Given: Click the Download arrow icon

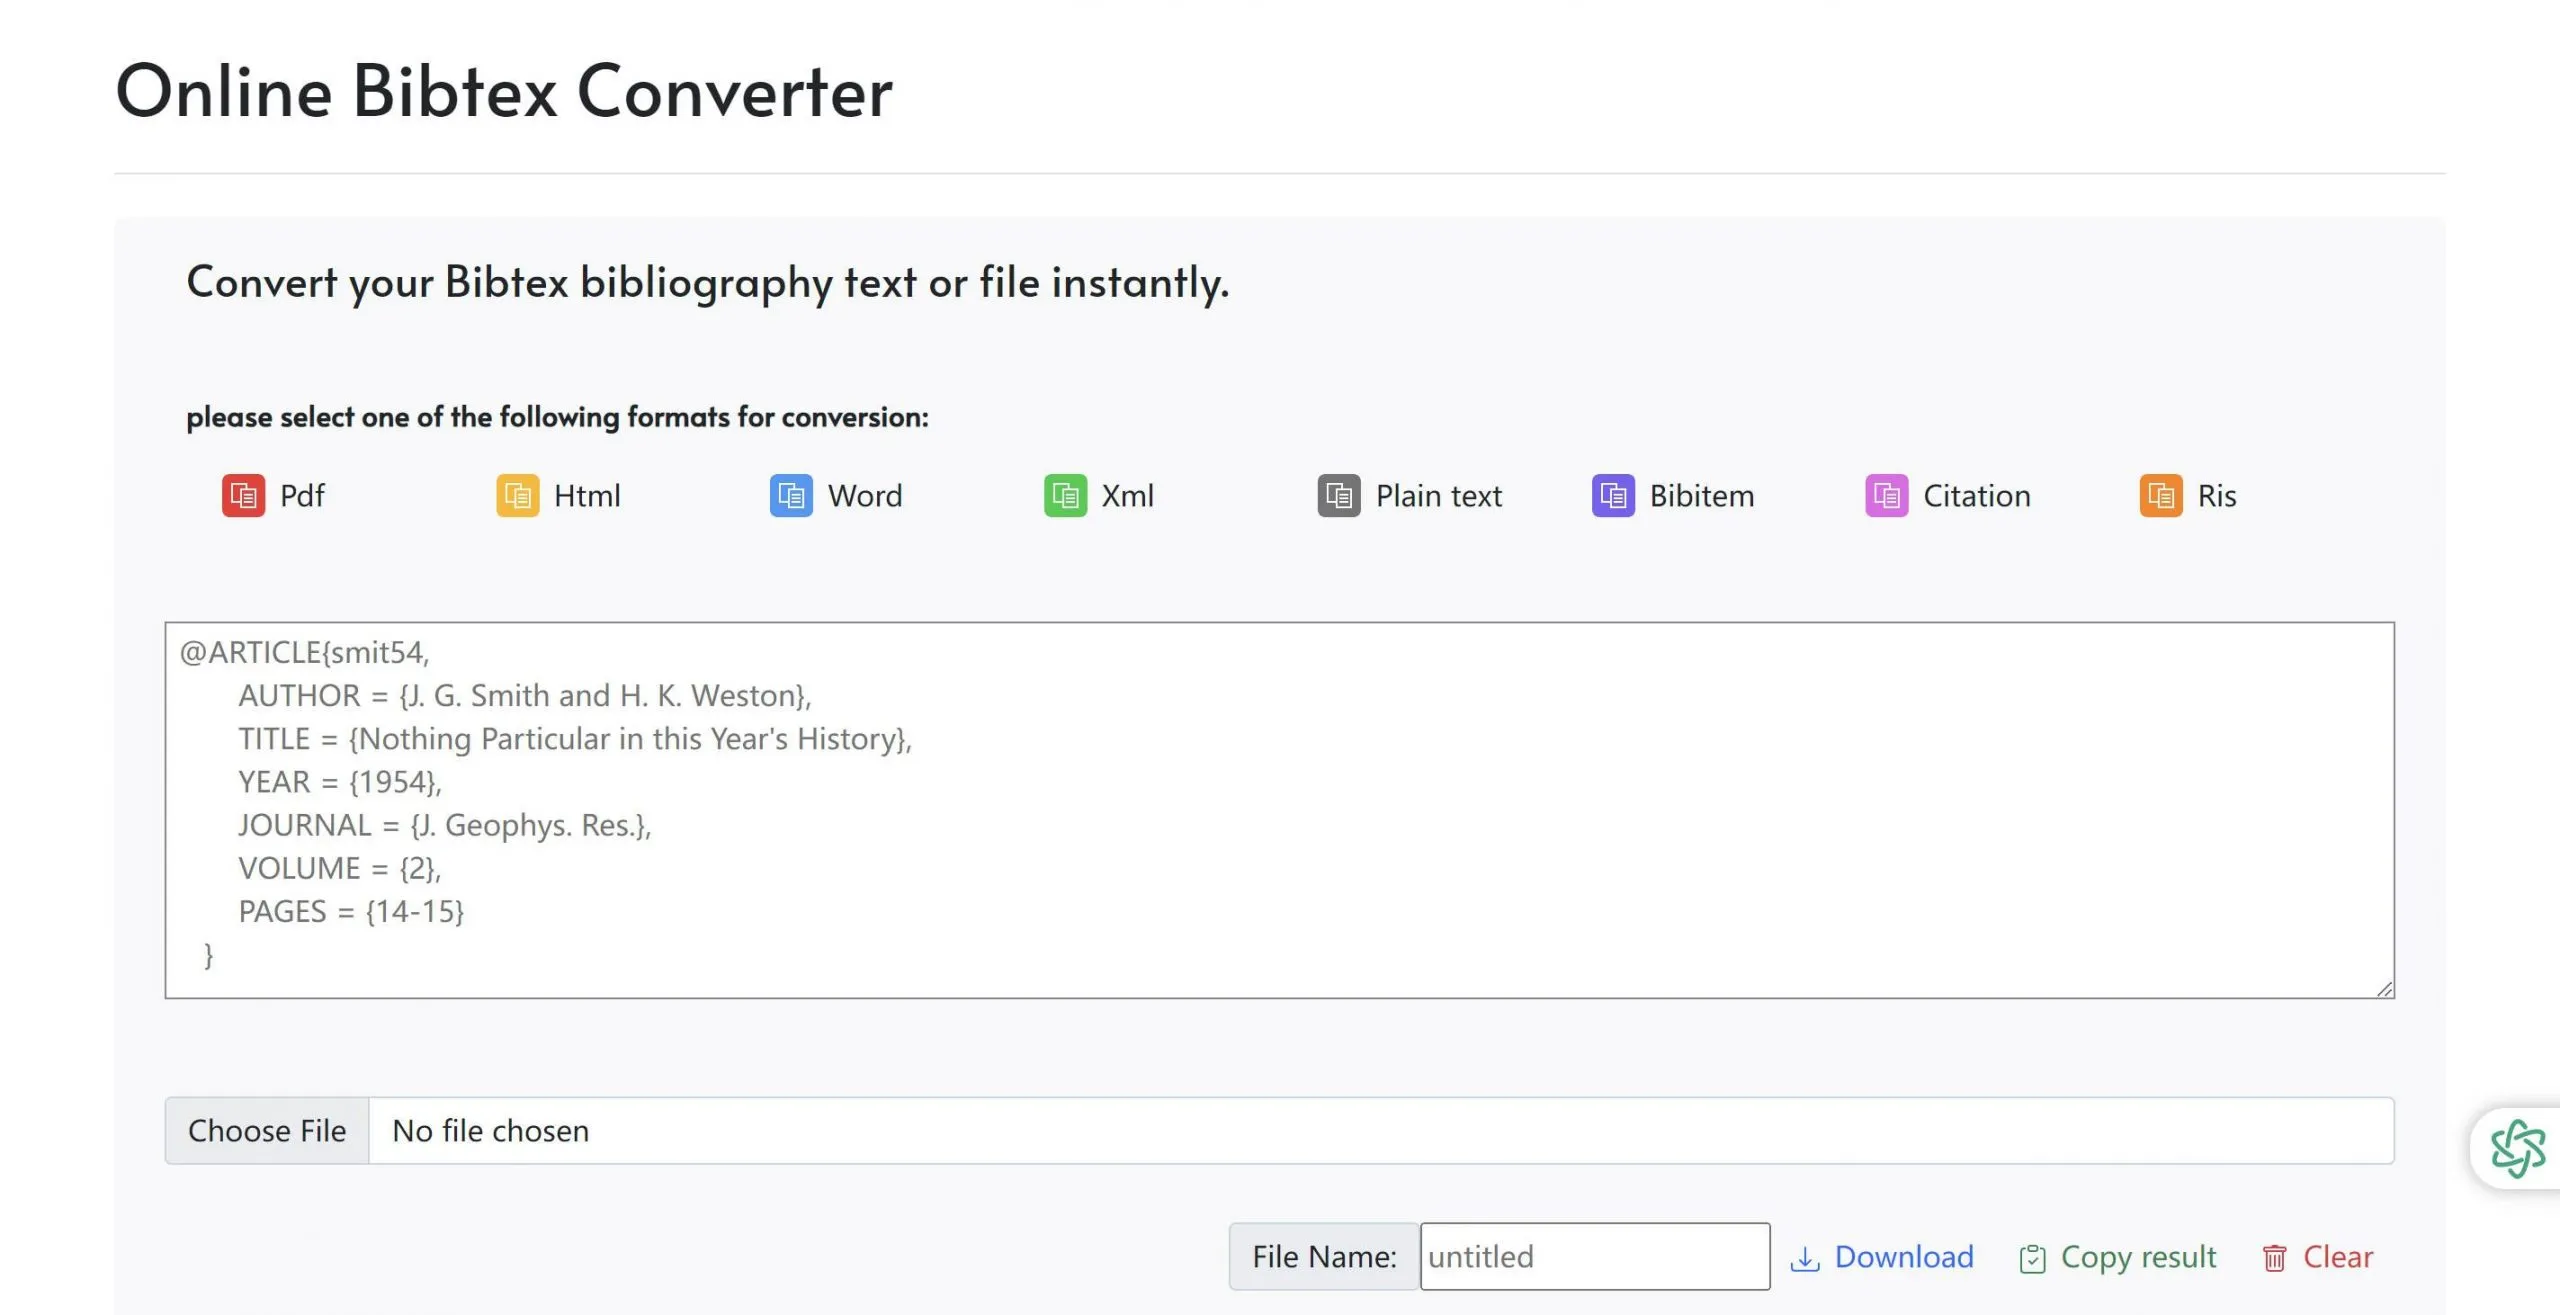Looking at the screenshot, I should (1805, 1258).
